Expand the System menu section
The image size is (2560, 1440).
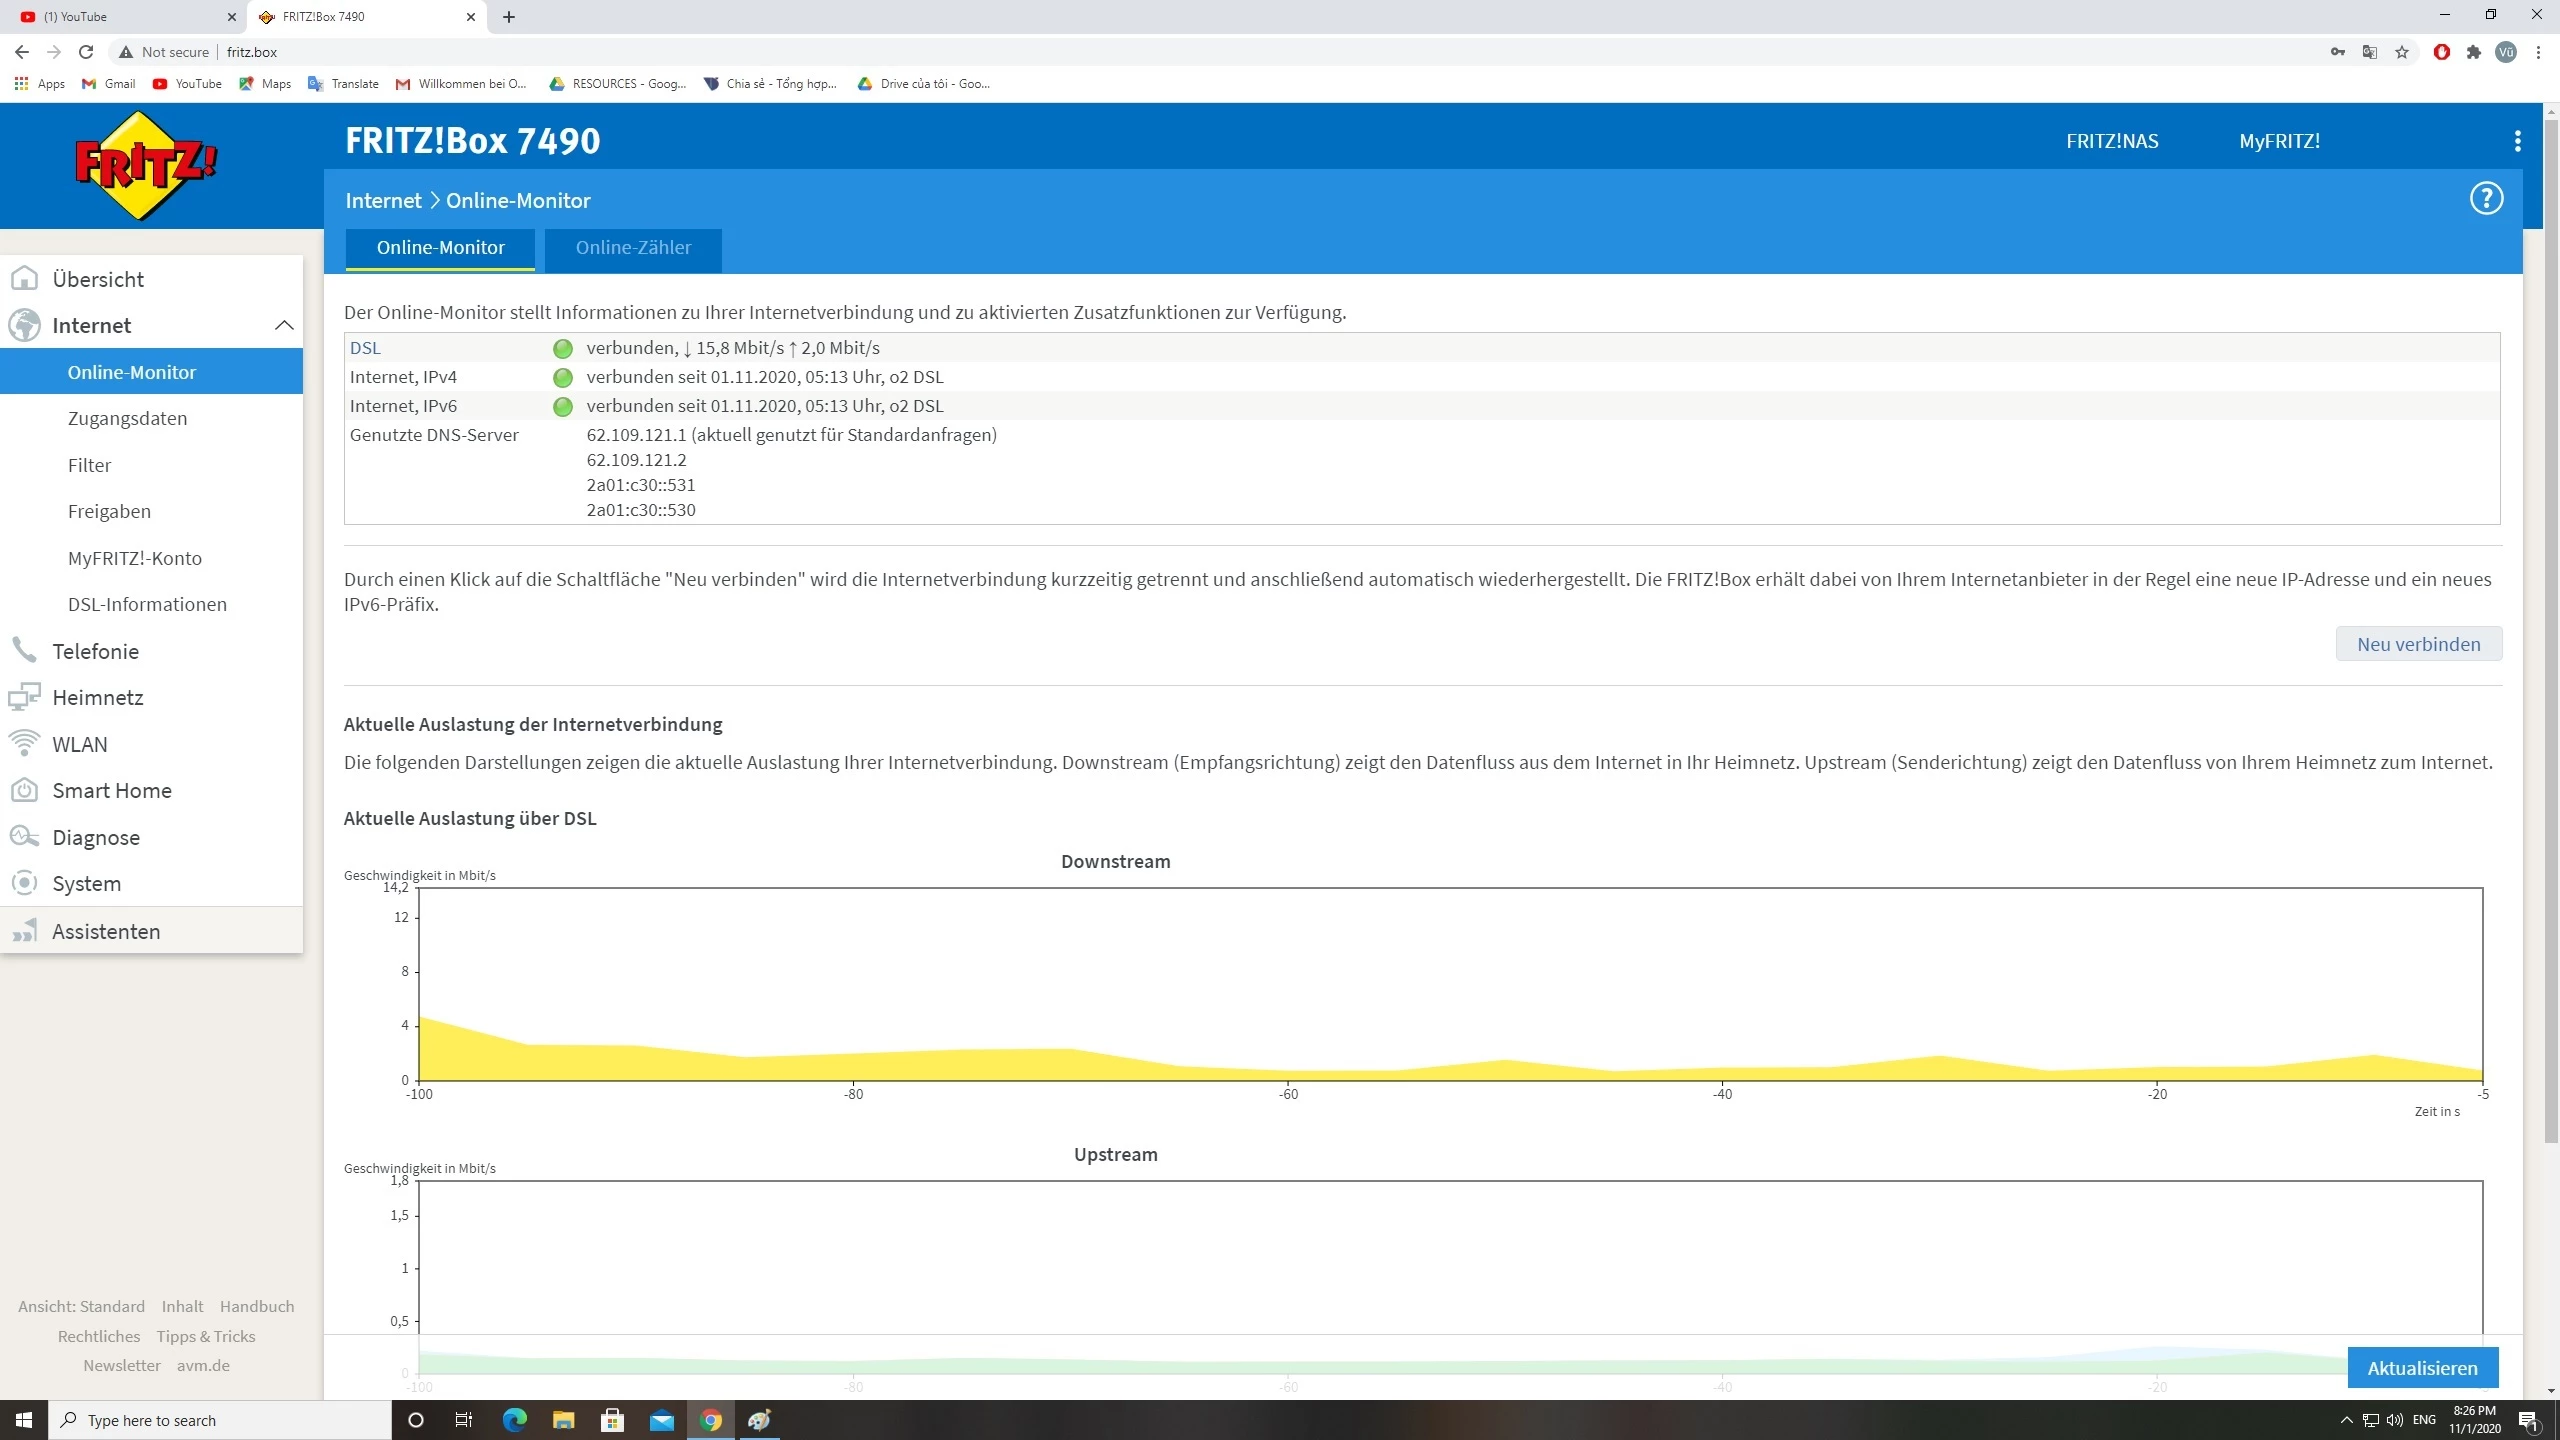point(86,884)
